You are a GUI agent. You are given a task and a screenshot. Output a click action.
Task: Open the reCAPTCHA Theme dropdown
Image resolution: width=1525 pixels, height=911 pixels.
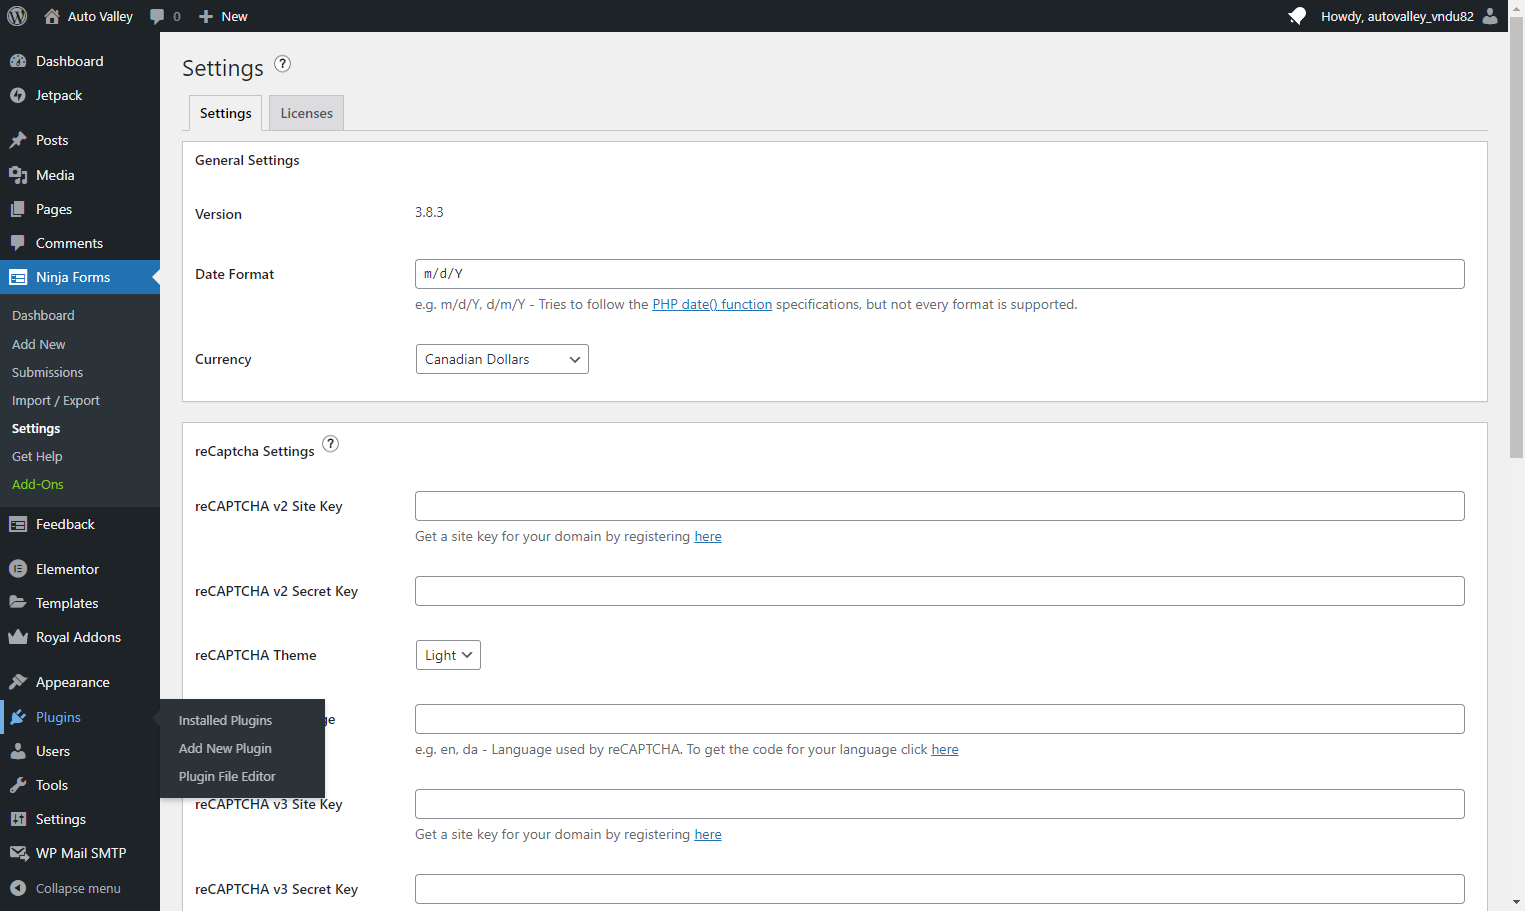tap(448, 655)
